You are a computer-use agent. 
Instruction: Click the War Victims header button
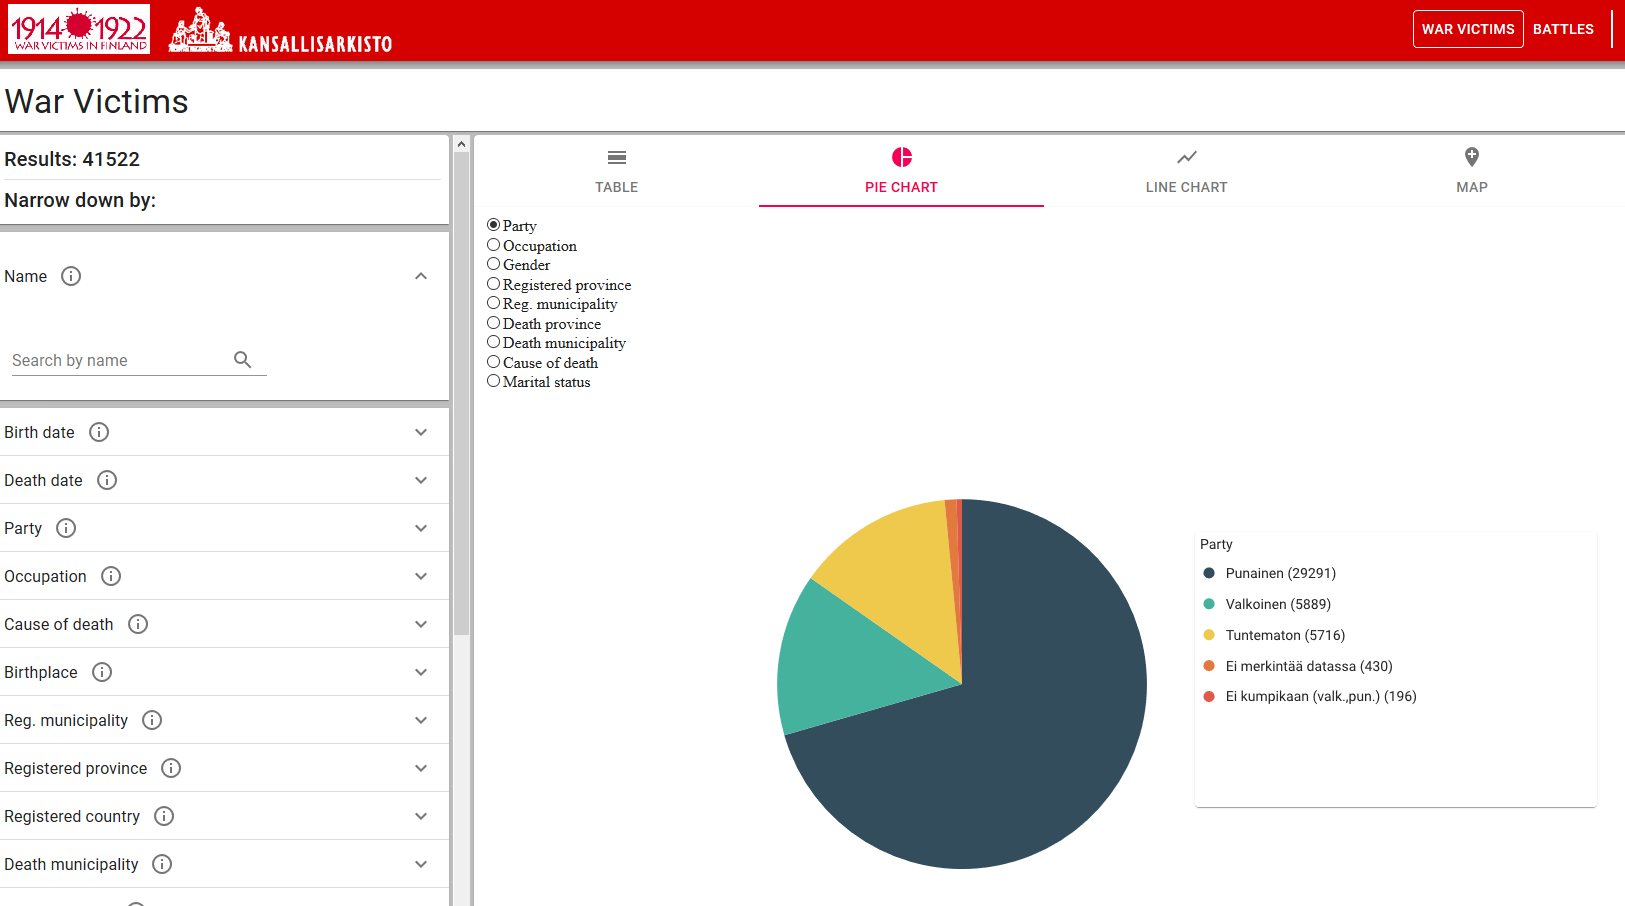coord(1467,29)
